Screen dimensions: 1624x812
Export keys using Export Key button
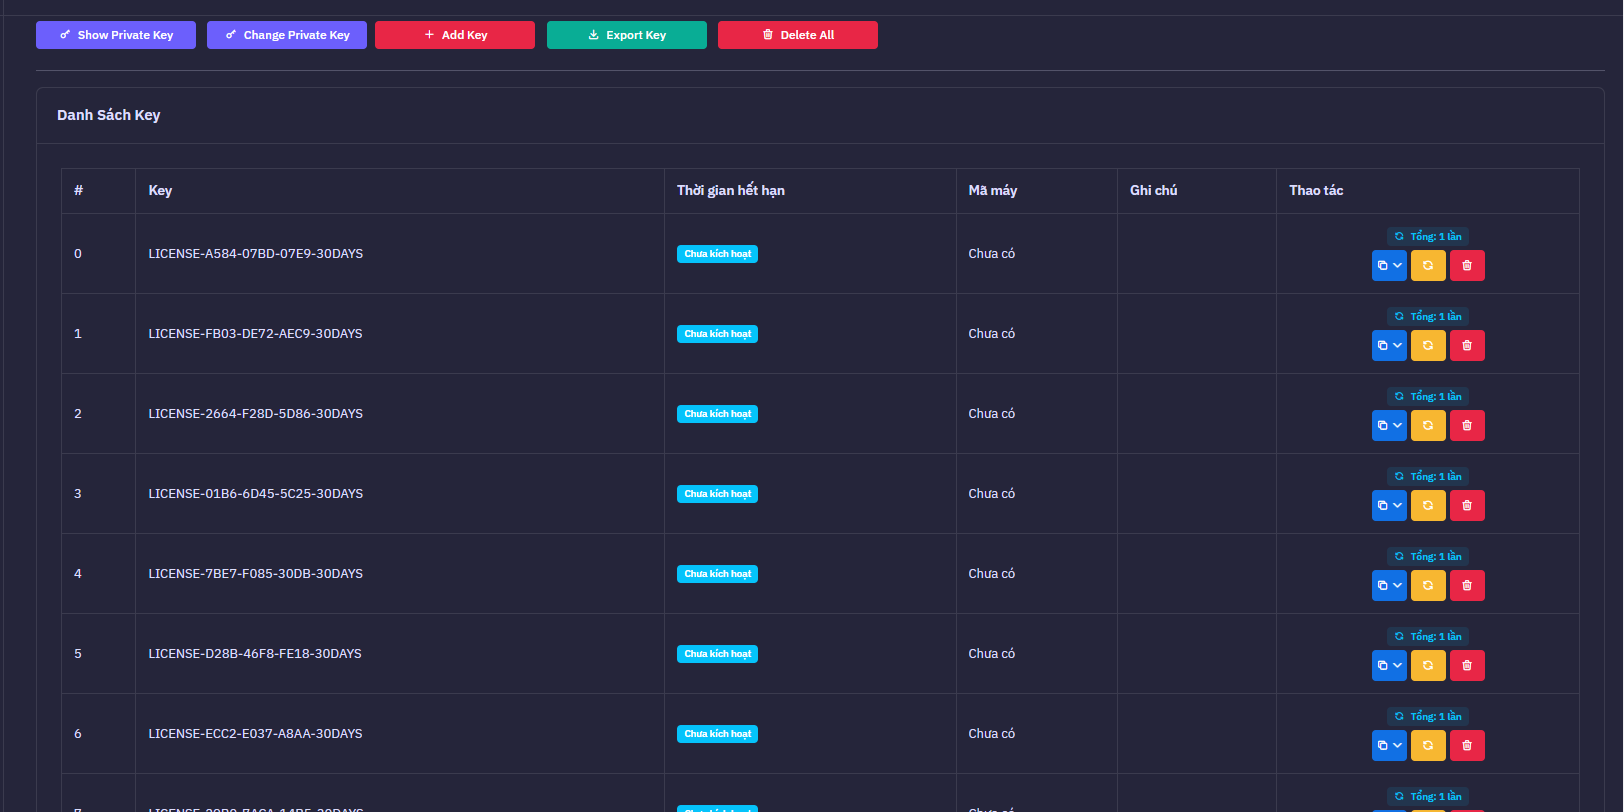(627, 35)
